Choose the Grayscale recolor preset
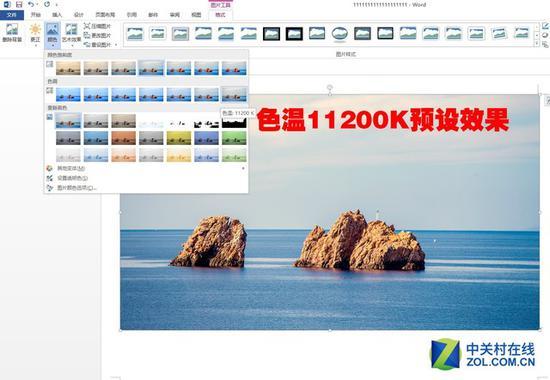Image resolution: width=550 pixels, height=380 pixels. tap(96, 121)
